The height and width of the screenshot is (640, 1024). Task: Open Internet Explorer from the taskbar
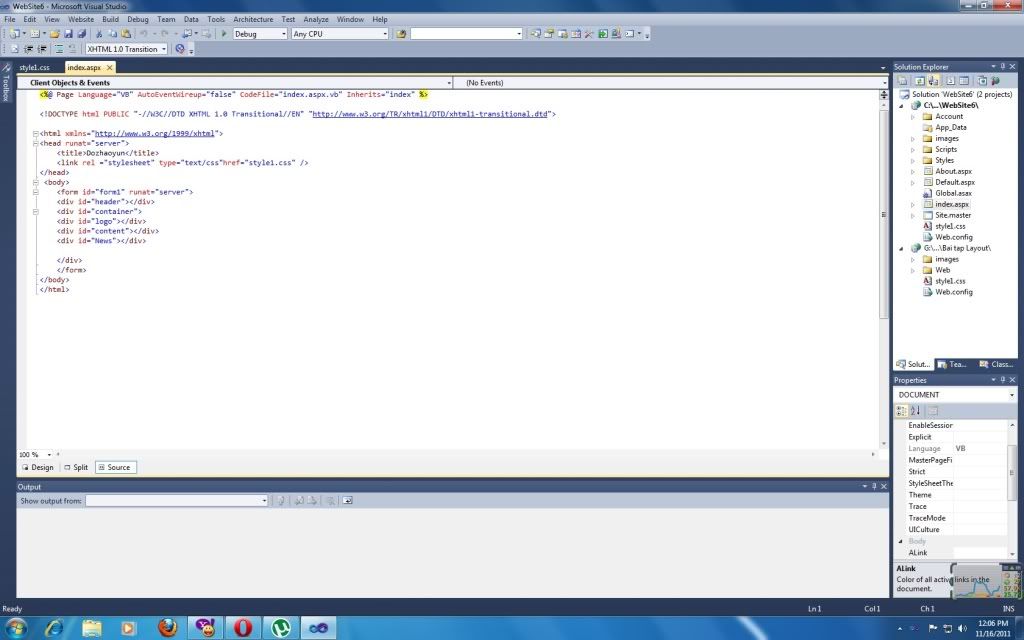(x=54, y=628)
